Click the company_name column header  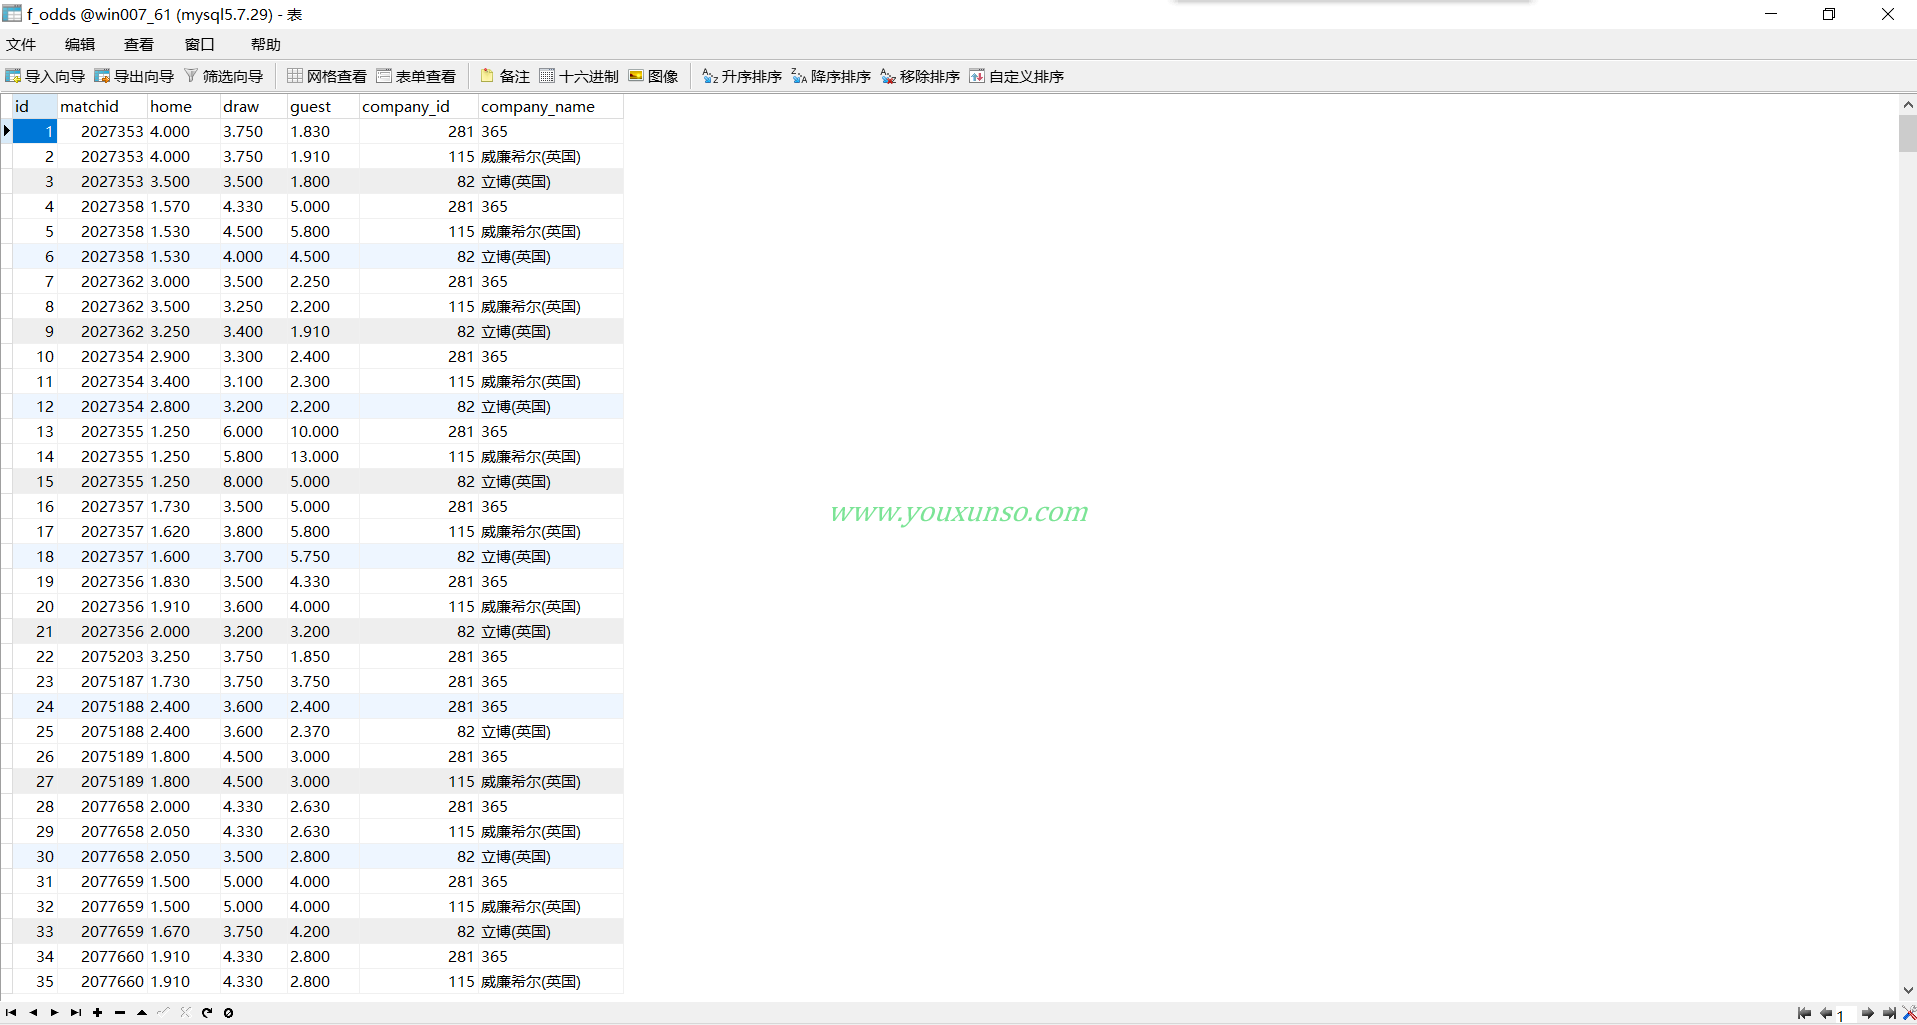click(538, 106)
